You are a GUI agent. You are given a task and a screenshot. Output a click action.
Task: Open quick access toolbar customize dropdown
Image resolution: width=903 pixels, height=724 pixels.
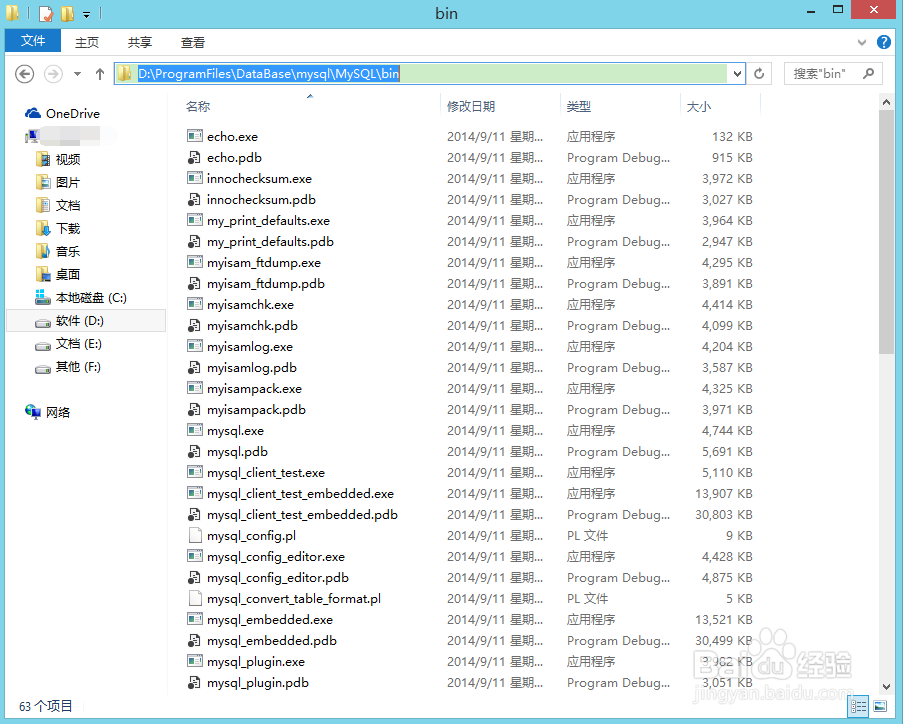coord(86,14)
